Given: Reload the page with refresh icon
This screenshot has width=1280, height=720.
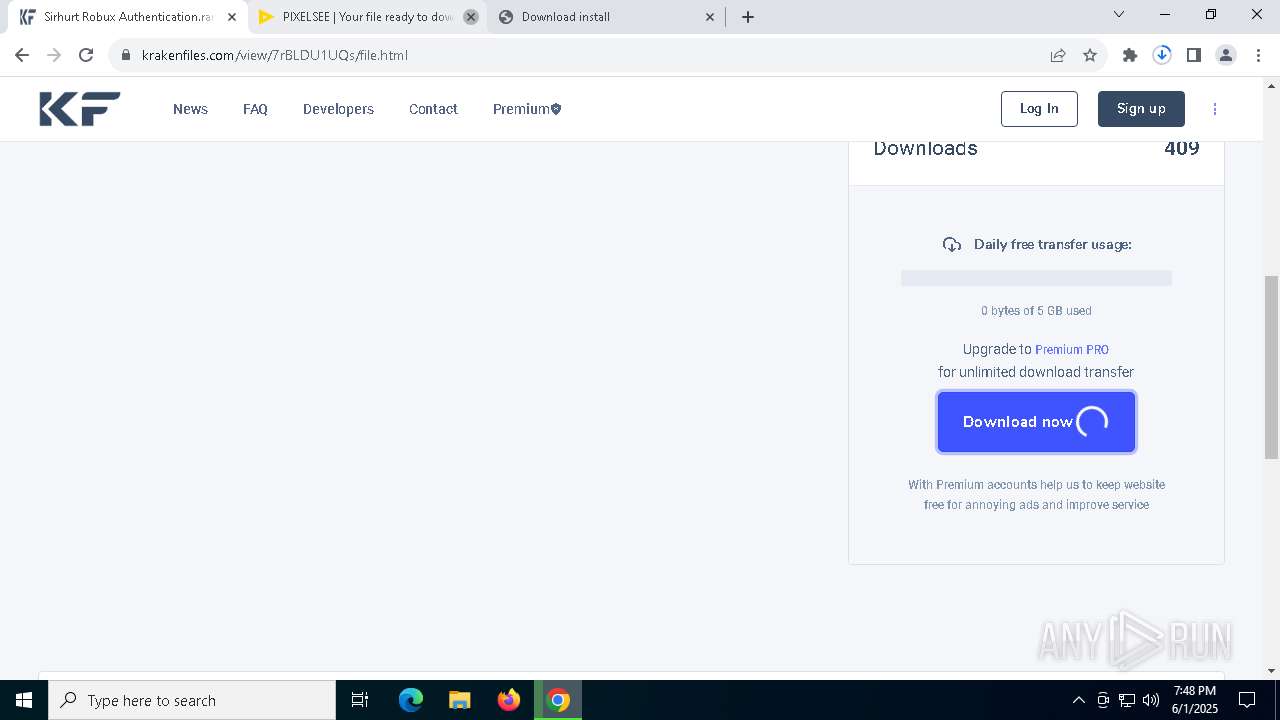Looking at the screenshot, I should click(86, 55).
